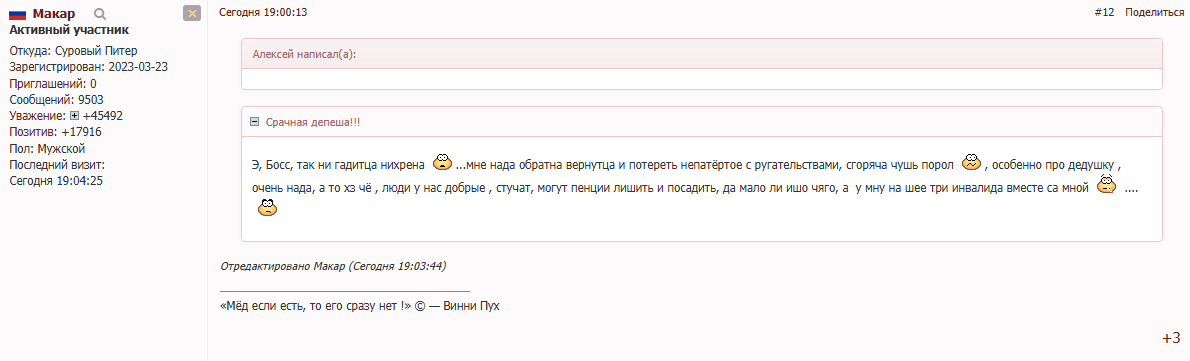Click the Russian flag icon beside Макар

click(x=17, y=14)
